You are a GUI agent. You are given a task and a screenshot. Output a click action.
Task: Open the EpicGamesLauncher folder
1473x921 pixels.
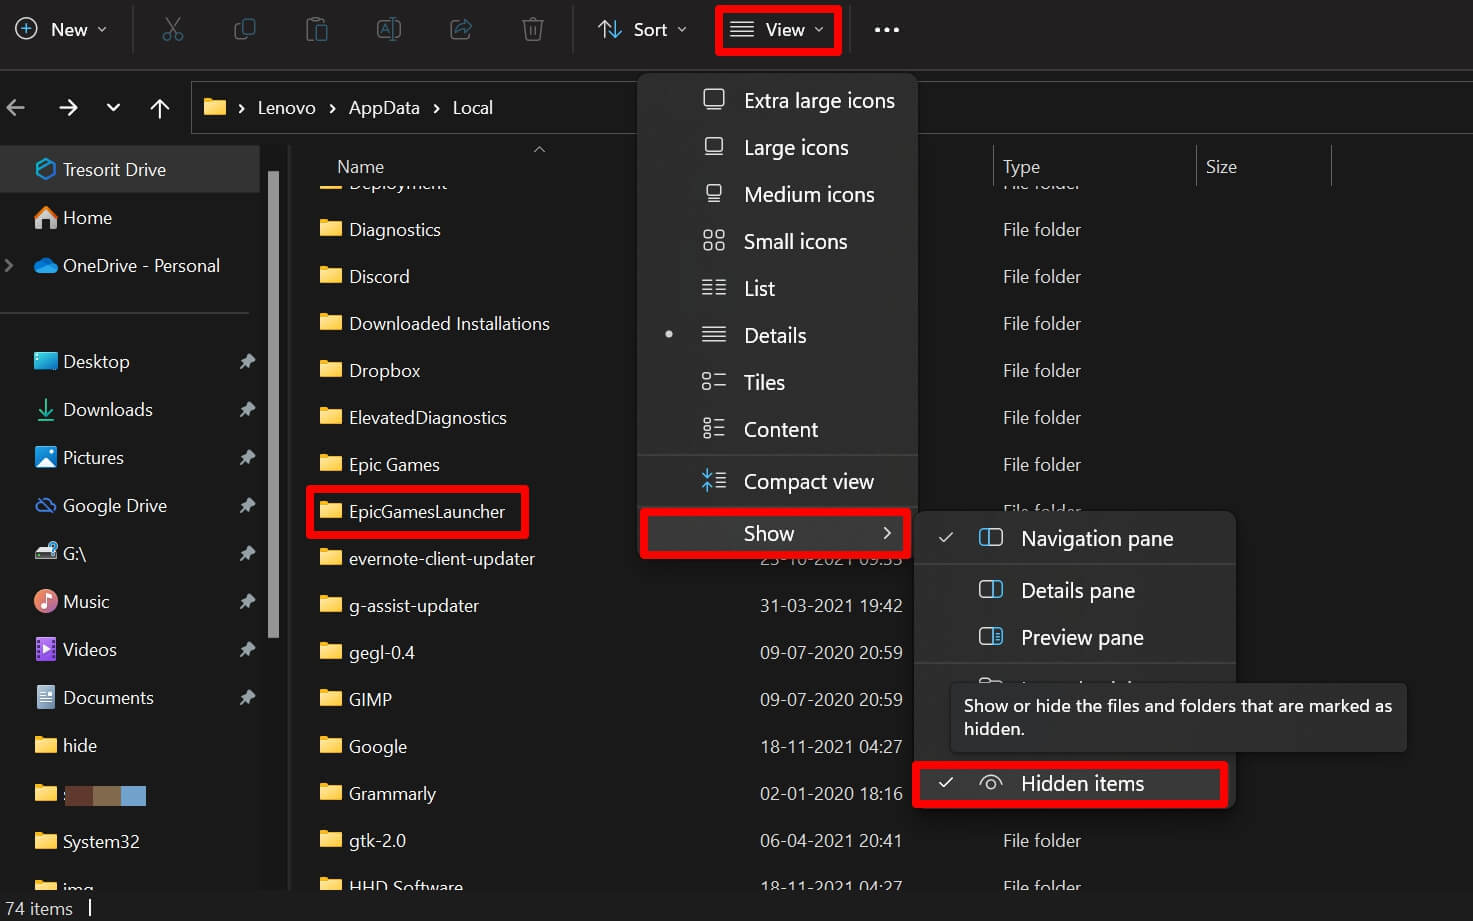click(x=427, y=511)
